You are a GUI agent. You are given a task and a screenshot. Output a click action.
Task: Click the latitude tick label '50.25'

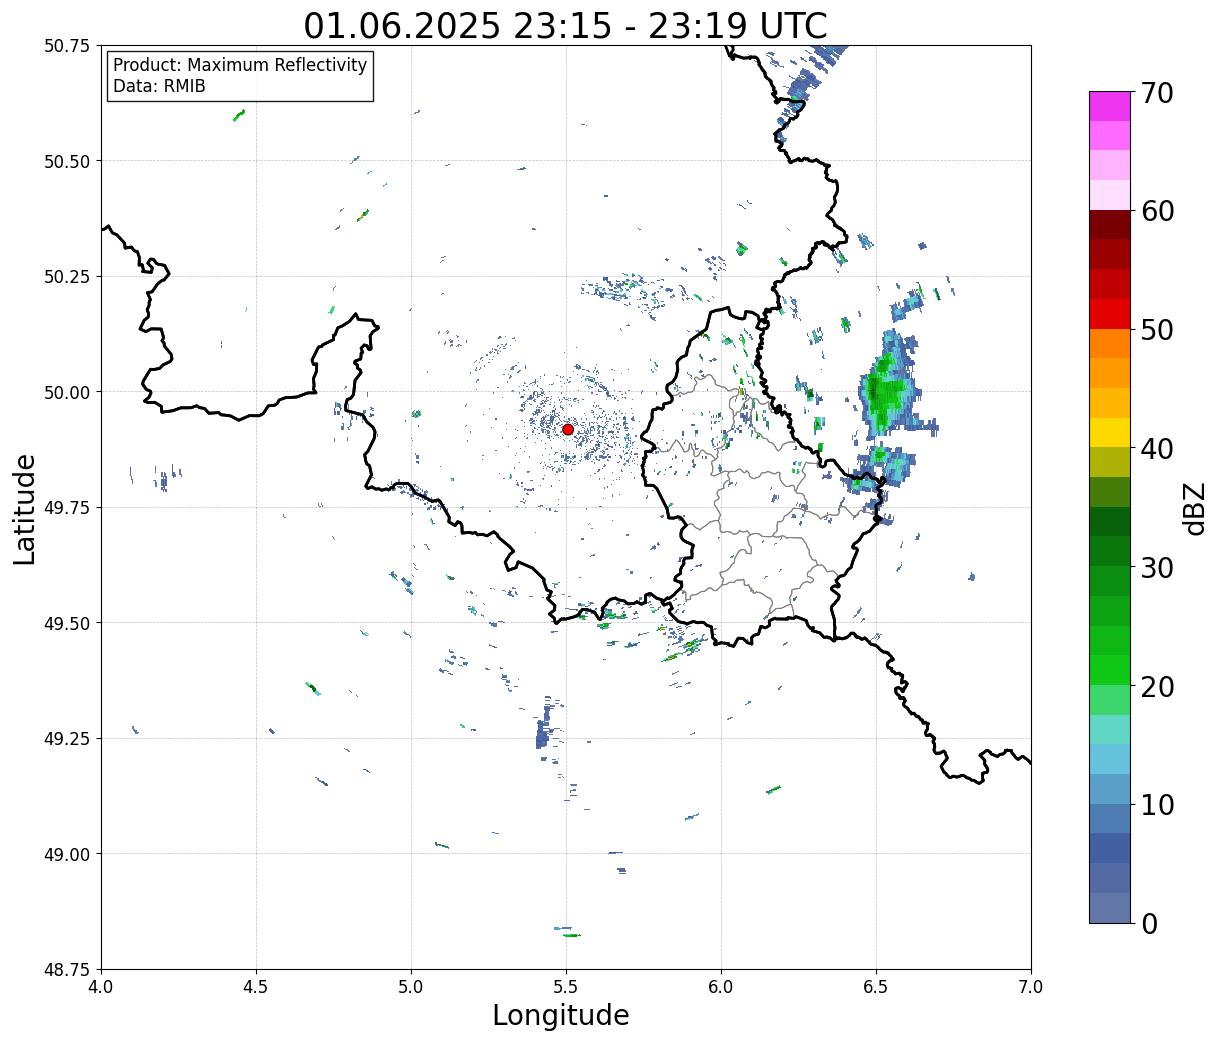pyautogui.click(x=67, y=277)
